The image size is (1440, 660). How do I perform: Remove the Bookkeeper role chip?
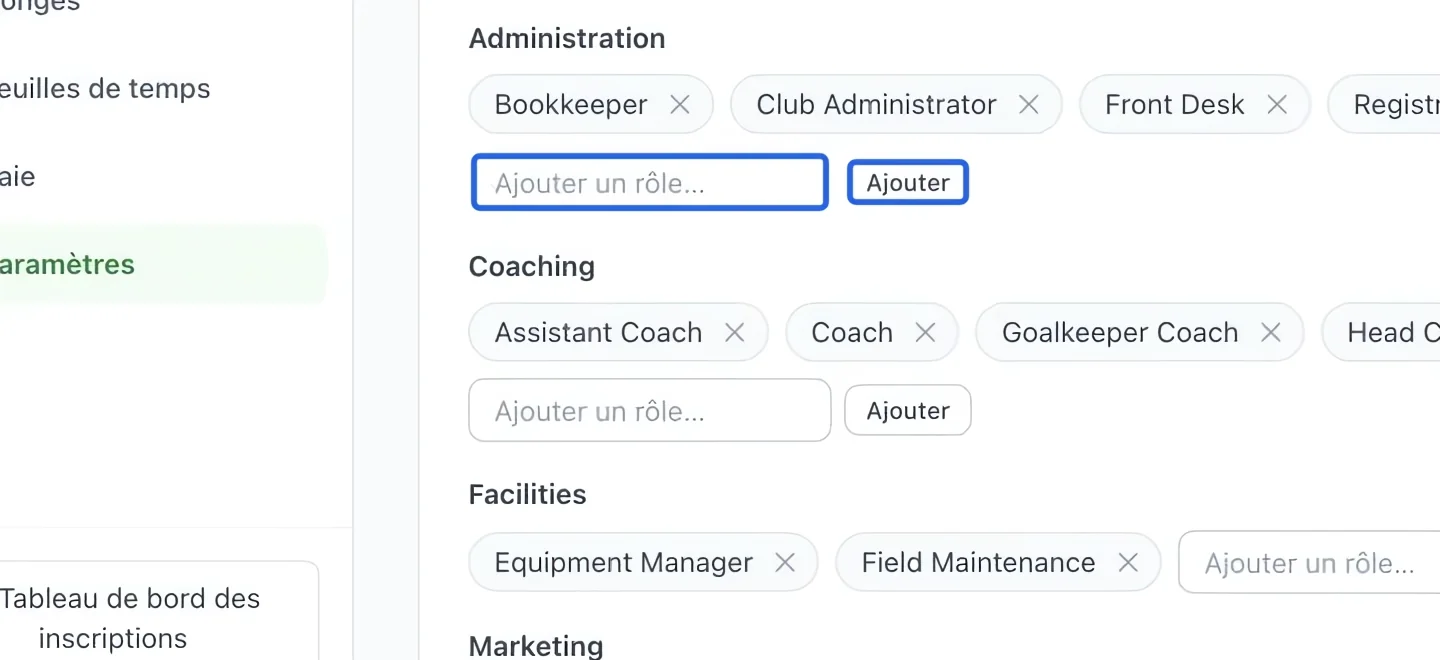click(680, 104)
